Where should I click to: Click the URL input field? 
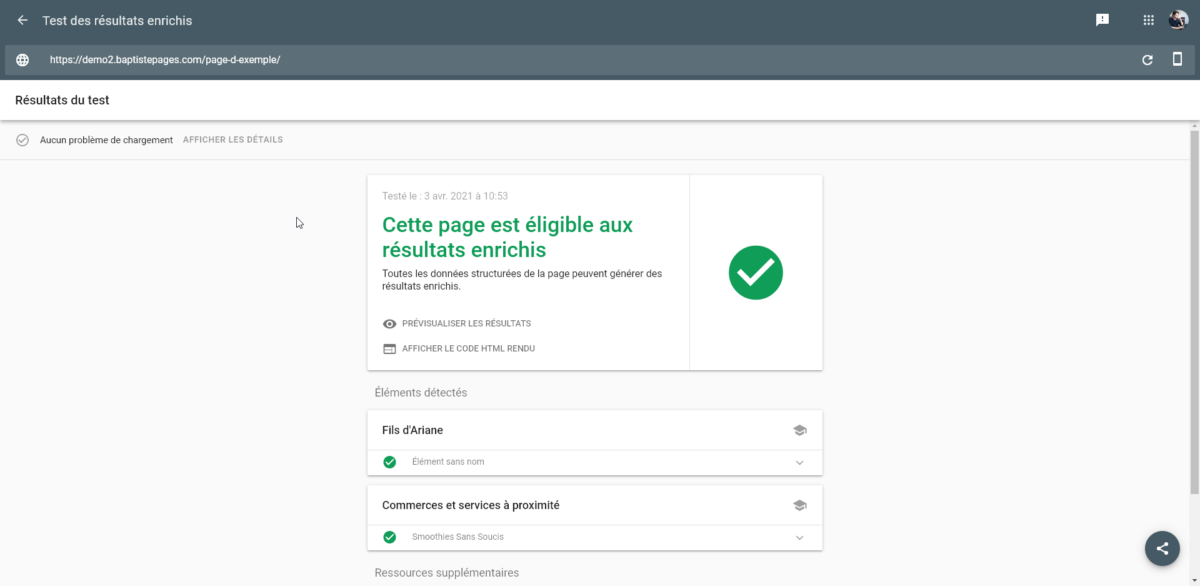point(580,60)
